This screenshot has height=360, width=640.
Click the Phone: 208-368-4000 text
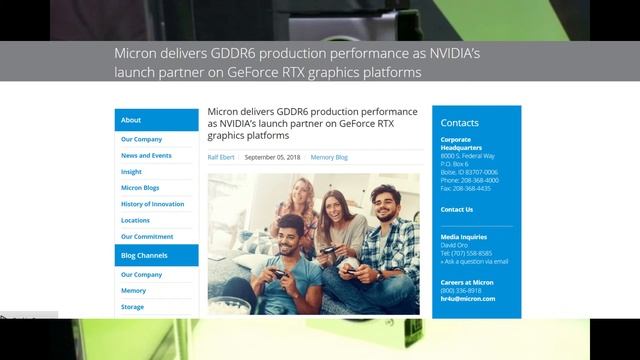click(469, 180)
